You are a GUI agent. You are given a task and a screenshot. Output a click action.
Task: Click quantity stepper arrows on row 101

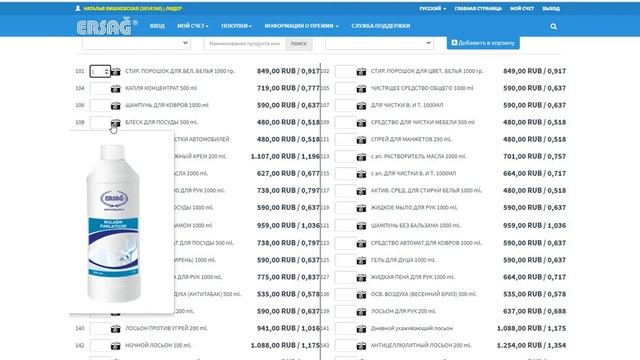(107, 71)
